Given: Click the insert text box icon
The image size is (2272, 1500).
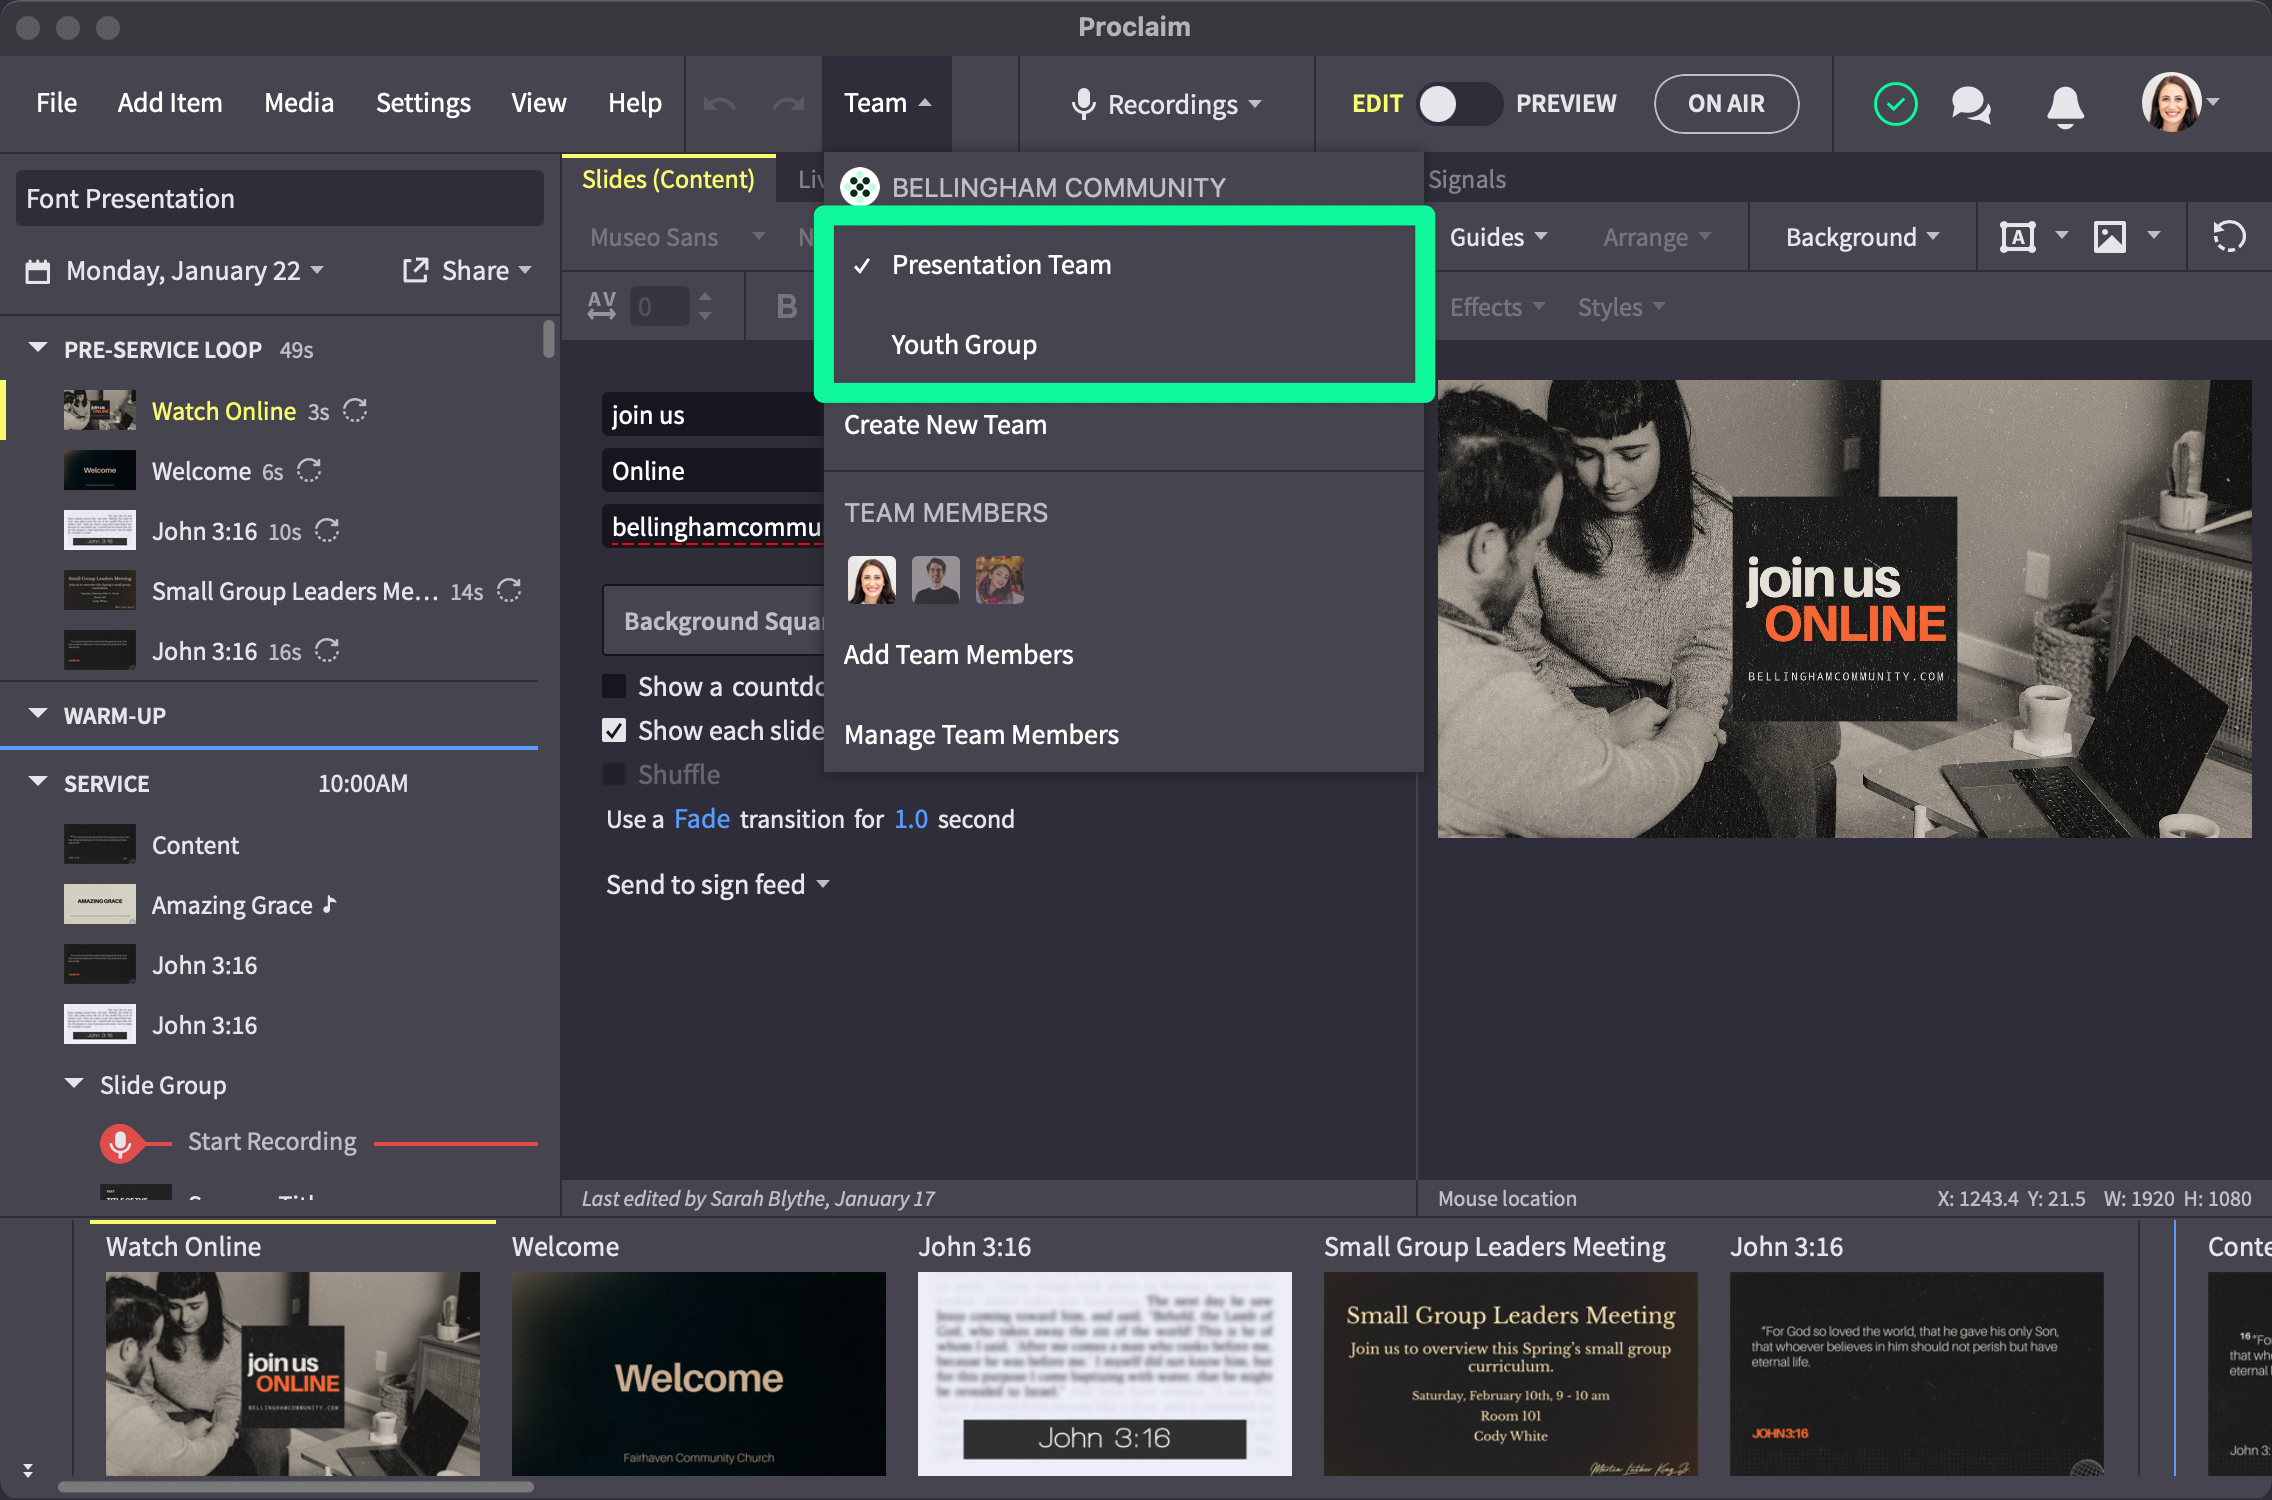Looking at the screenshot, I should [x=2017, y=237].
